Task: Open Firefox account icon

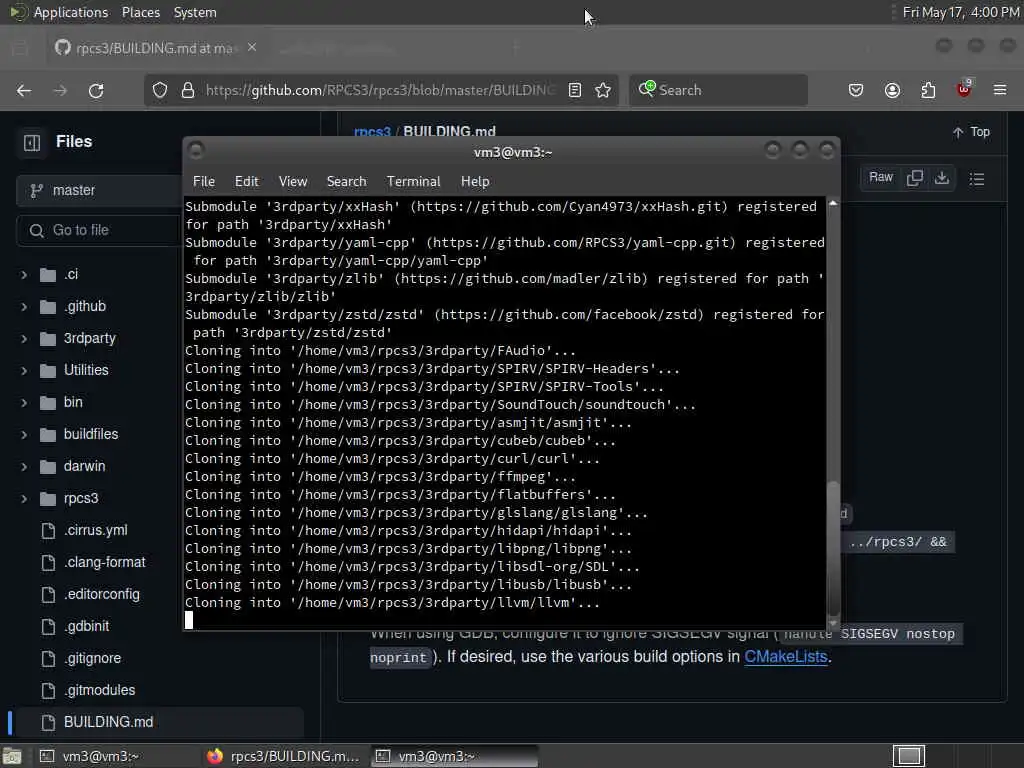Action: (x=892, y=90)
